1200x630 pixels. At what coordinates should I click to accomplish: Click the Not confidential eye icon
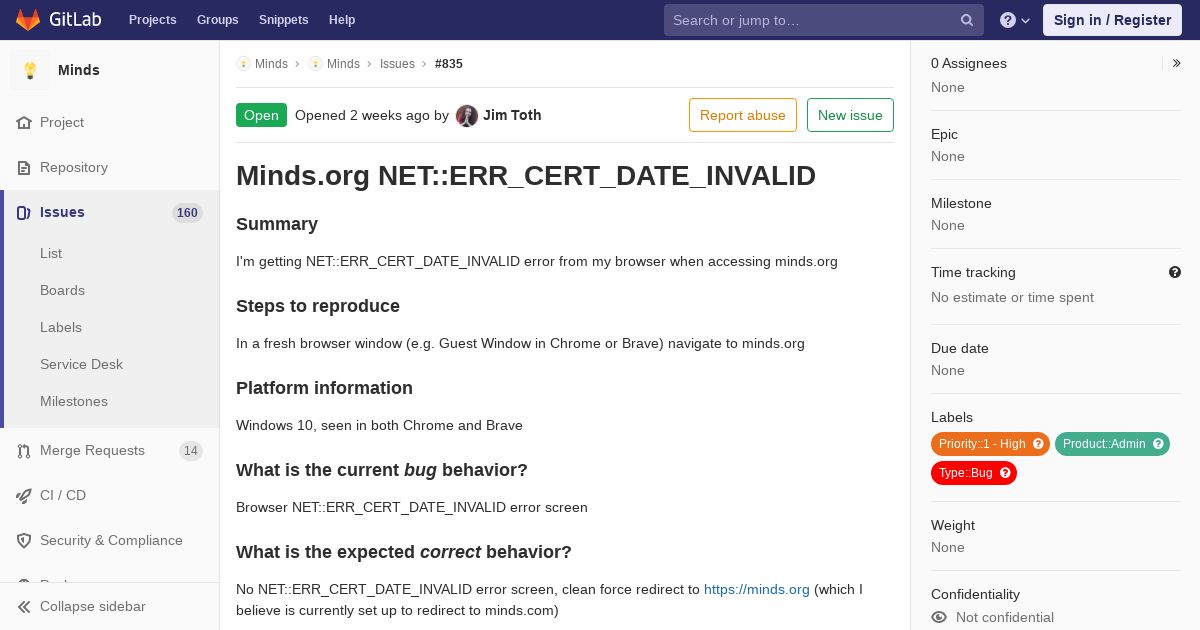939,618
